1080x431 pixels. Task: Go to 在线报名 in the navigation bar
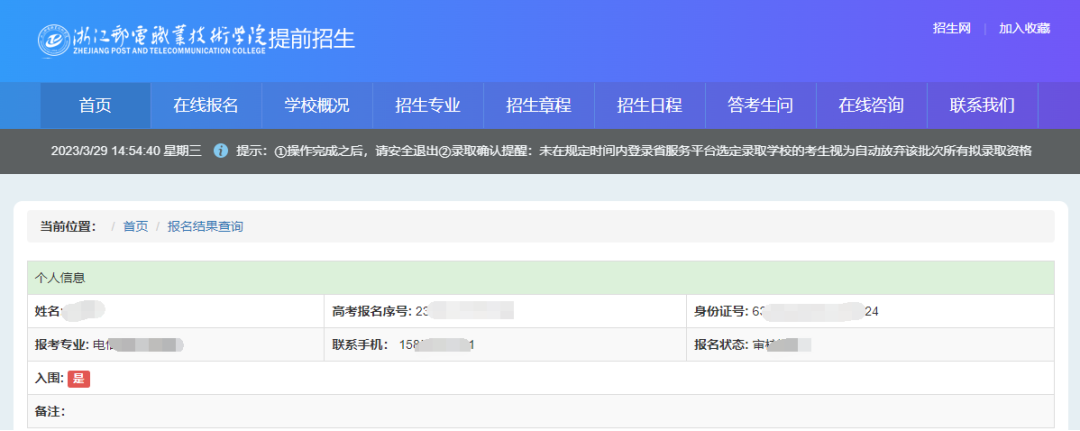(x=206, y=106)
